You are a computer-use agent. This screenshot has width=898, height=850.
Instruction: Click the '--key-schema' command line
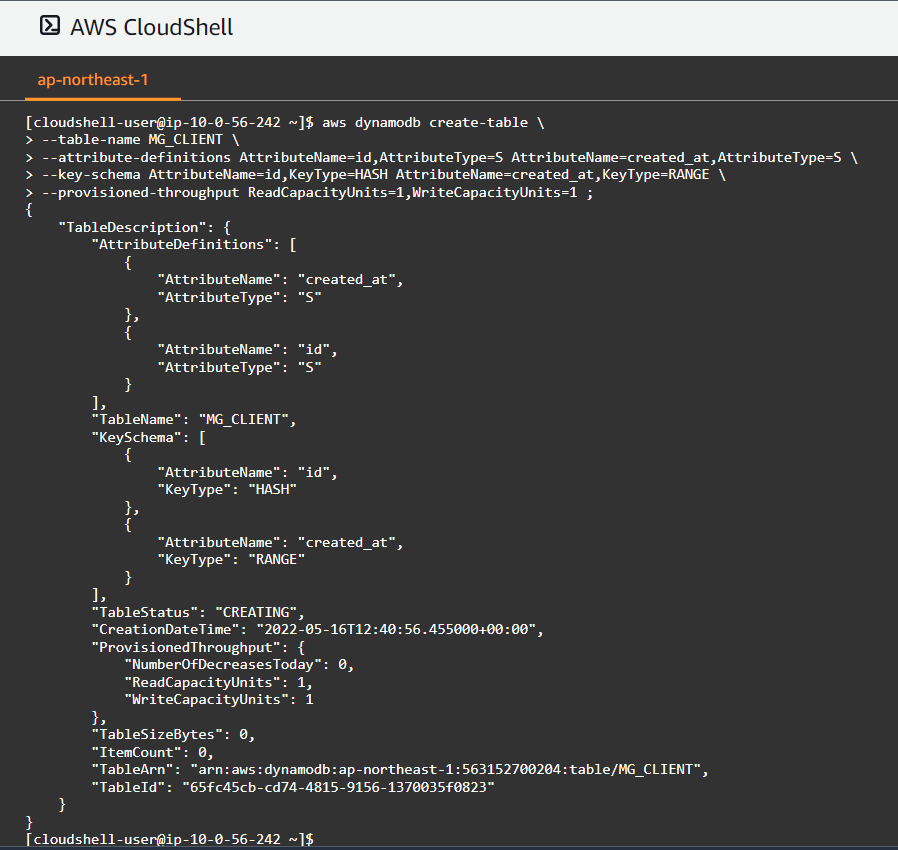click(376, 175)
